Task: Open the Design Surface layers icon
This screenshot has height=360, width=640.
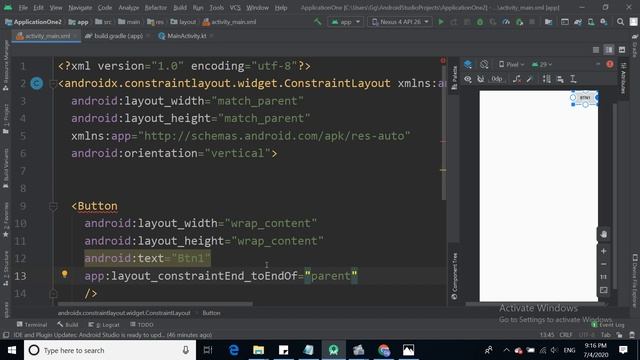Action: tap(468, 64)
